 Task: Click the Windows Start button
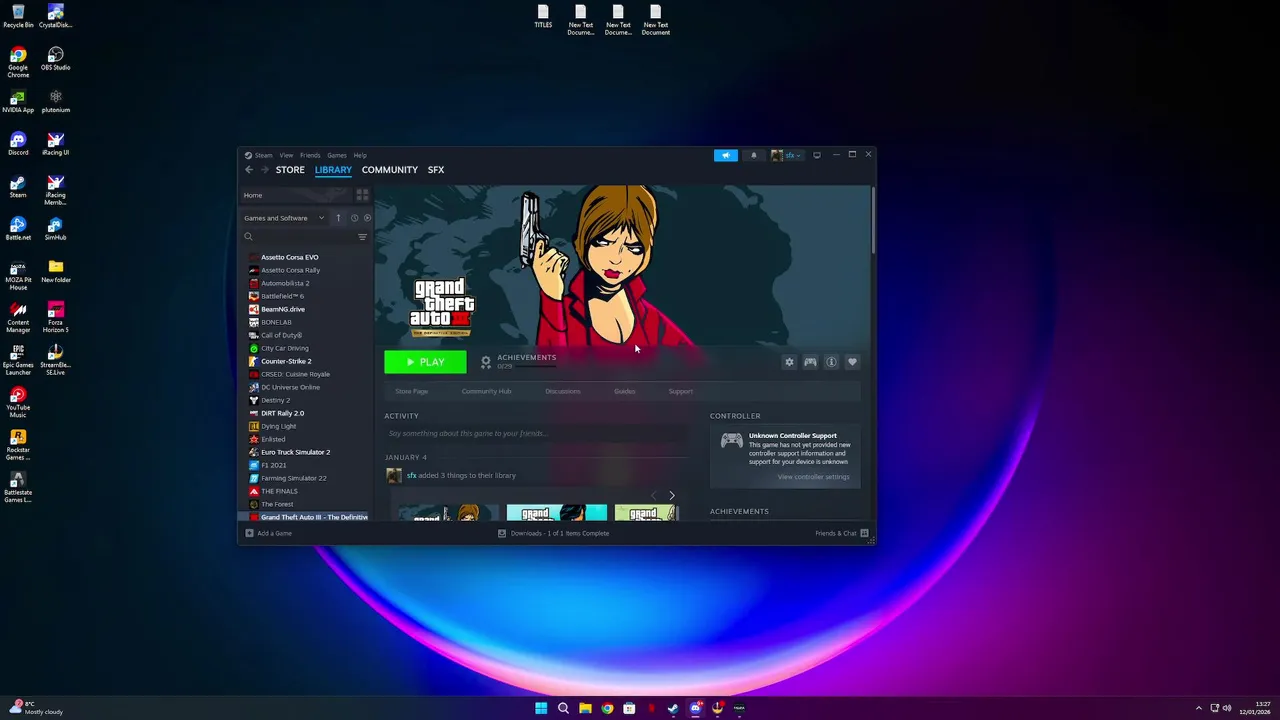[541, 708]
